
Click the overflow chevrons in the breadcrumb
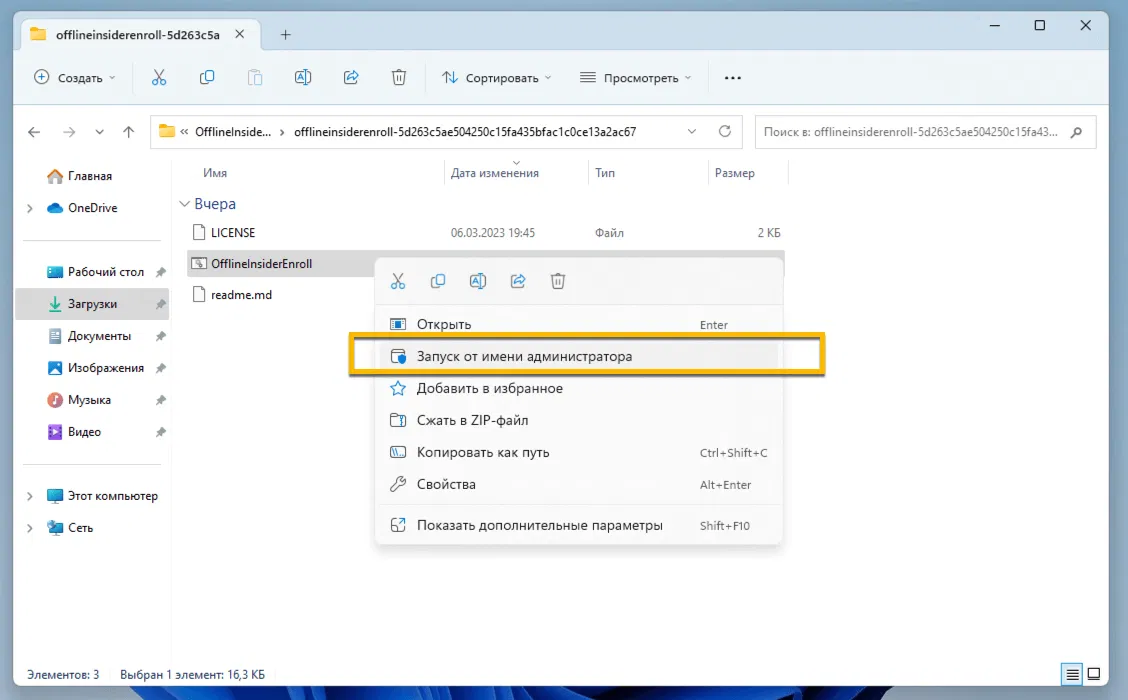point(184,132)
